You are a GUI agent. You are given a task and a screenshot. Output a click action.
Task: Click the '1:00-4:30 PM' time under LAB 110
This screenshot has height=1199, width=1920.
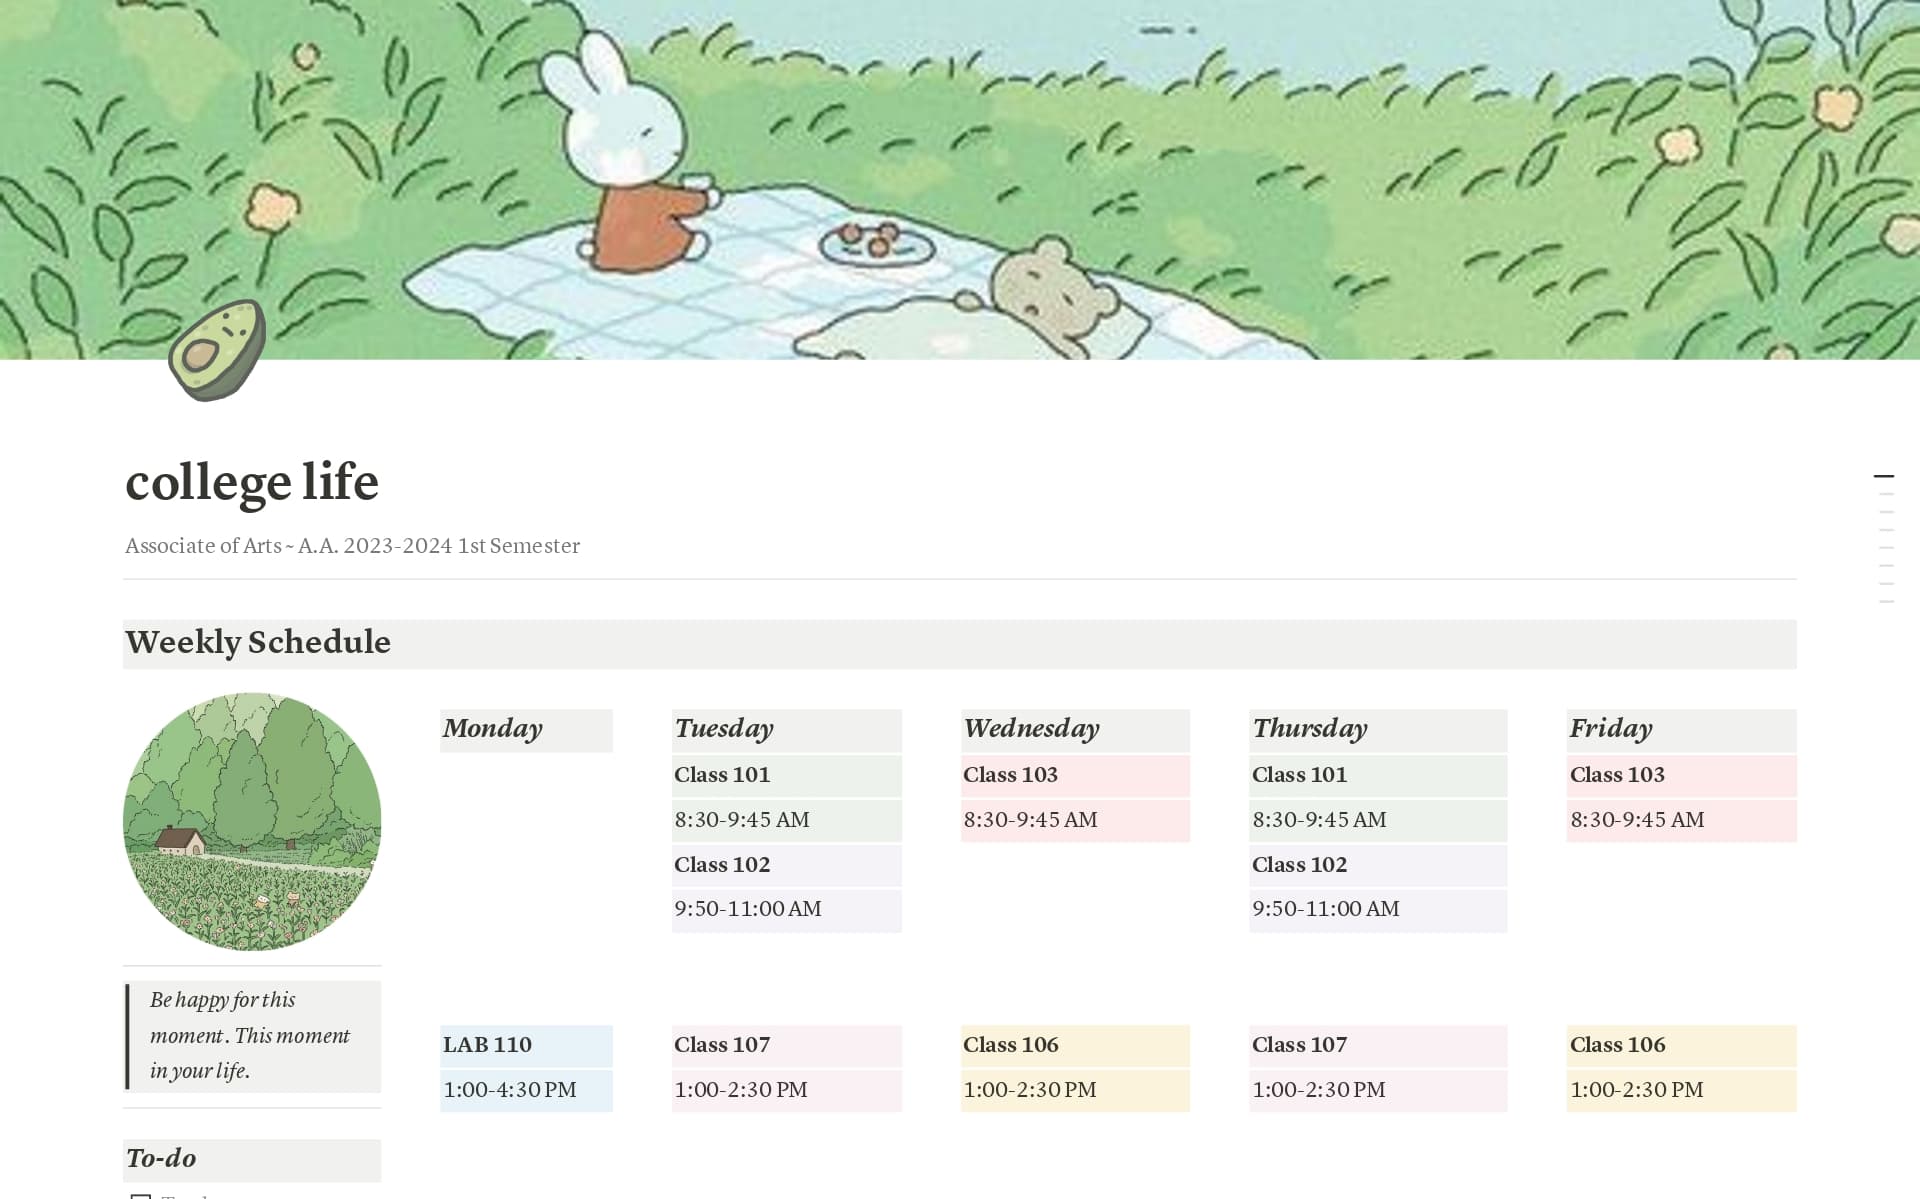coord(511,1089)
